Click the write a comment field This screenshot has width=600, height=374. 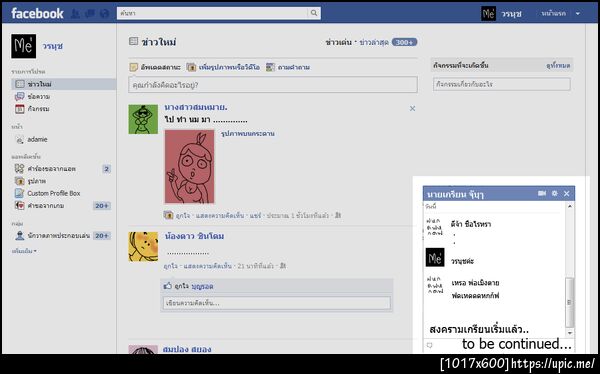[x=277, y=303]
